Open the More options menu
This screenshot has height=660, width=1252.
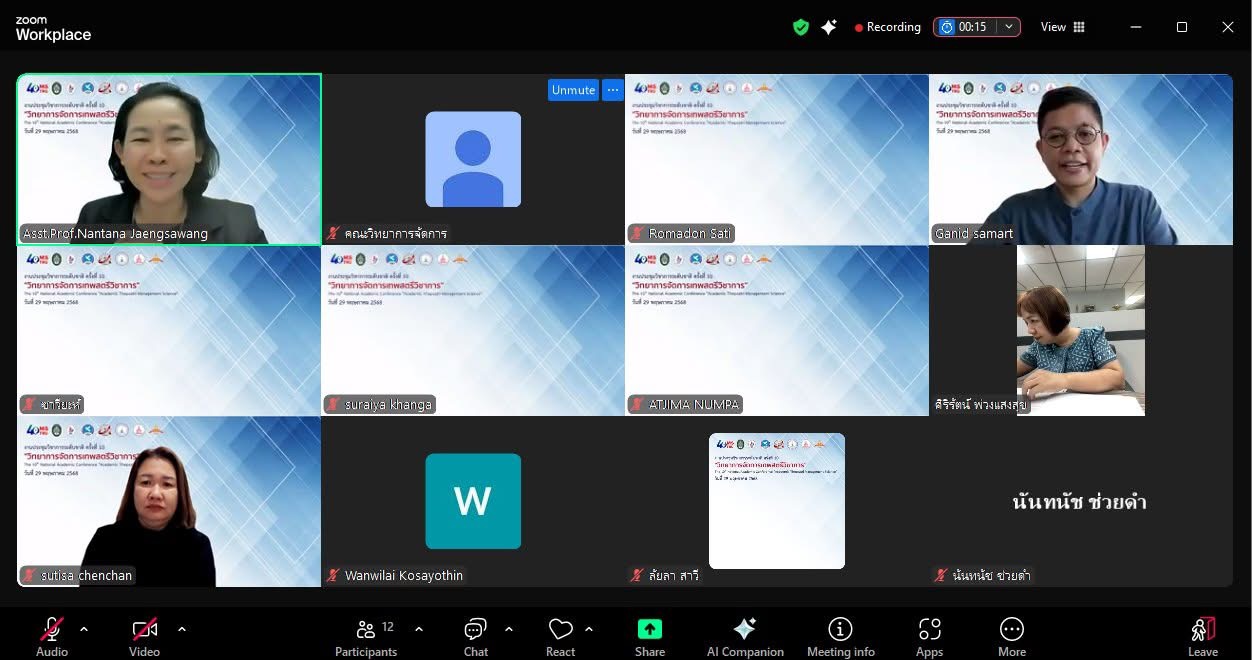click(1011, 636)
